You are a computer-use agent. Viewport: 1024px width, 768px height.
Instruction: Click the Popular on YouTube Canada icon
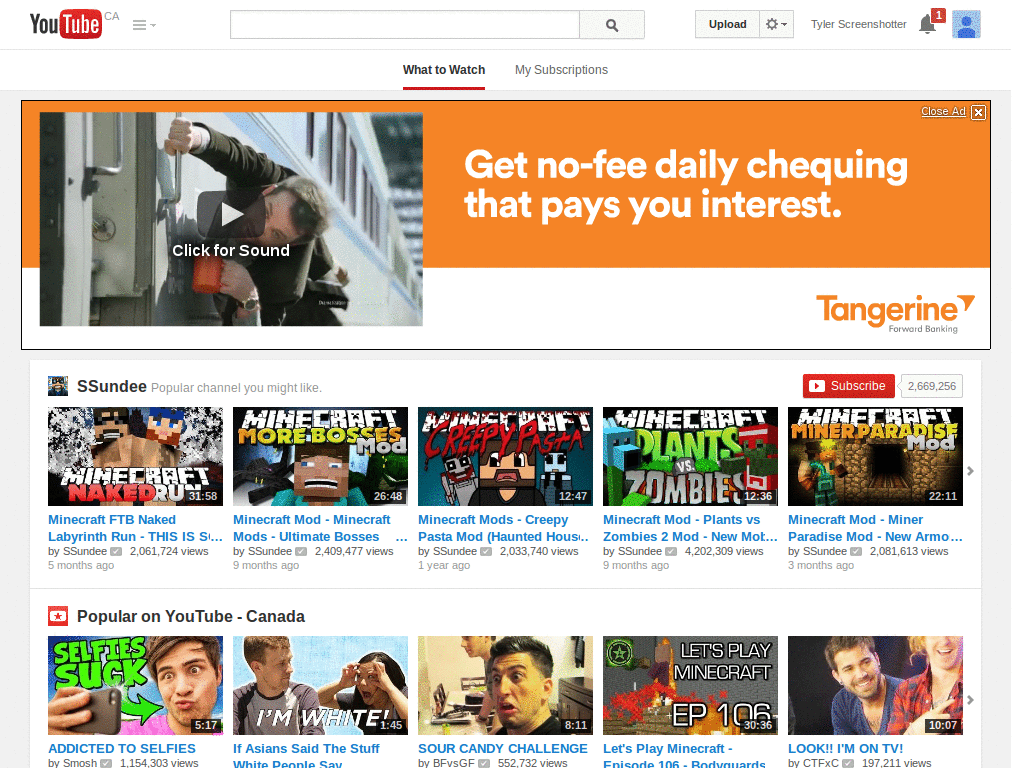coord(58,616)
